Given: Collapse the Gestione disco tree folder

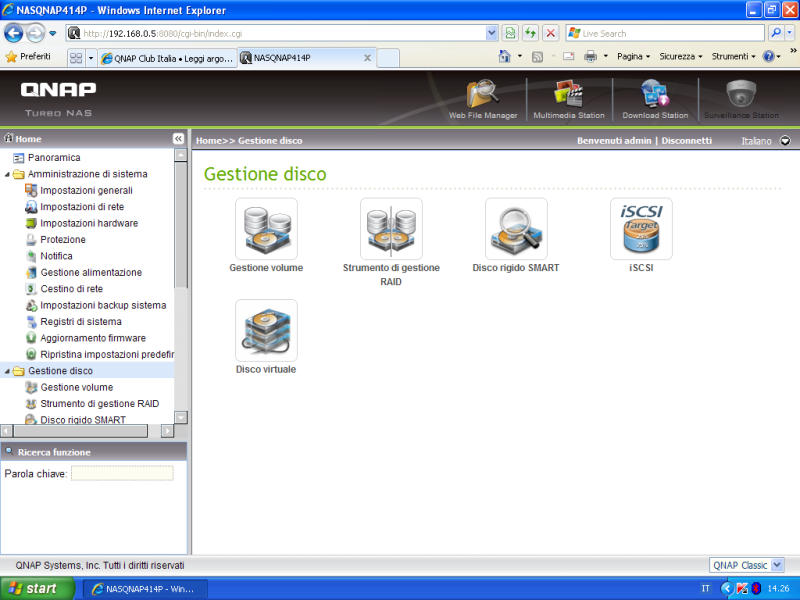Looking at the screenshot, I should (8, 371).
